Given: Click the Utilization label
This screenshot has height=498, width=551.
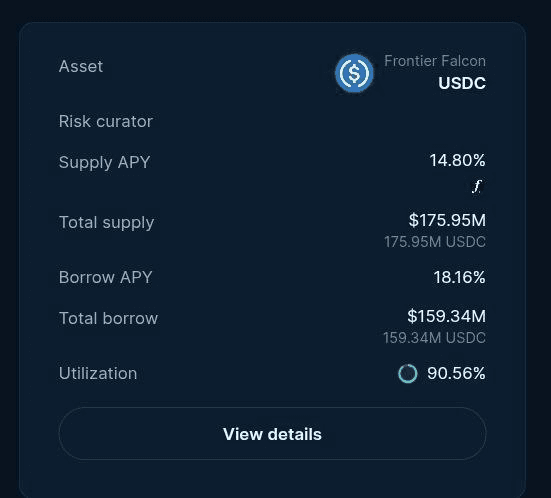Looking at the screenshot, I should click(x=98, y=373).
